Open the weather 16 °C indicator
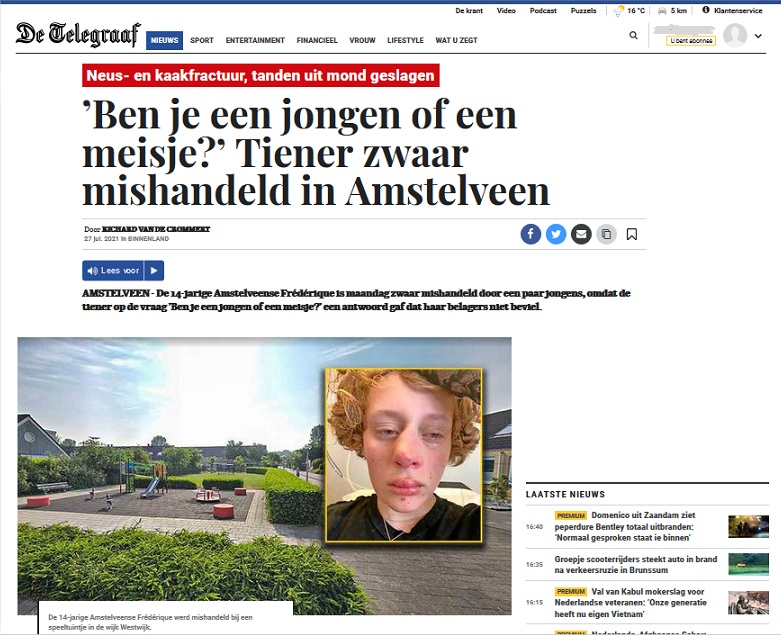This screenshot has width=781, height=636. click(x=629, y=10)
